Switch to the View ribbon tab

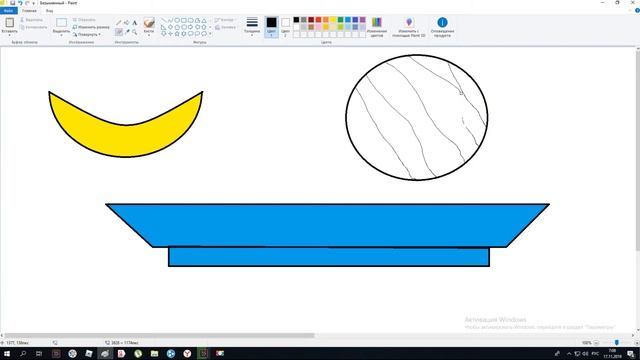[x=49, y=11]
